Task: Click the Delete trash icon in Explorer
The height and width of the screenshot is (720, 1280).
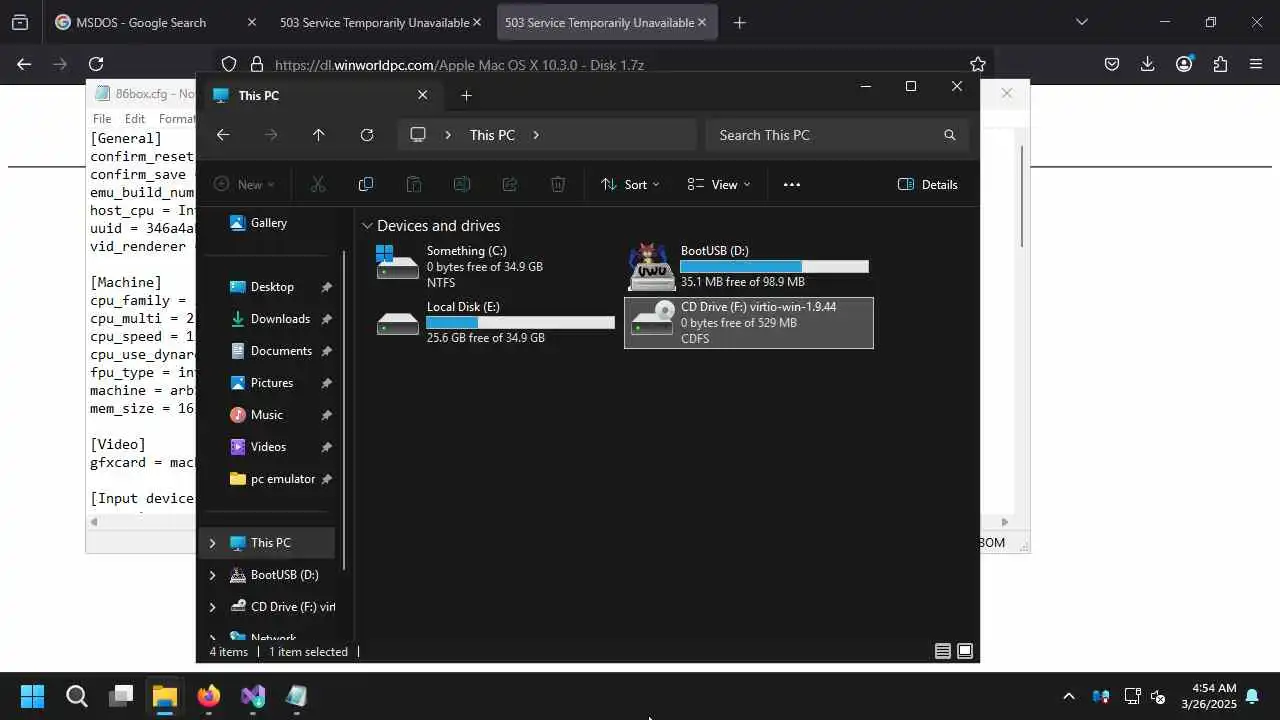Action: click(x=558, y=184)
